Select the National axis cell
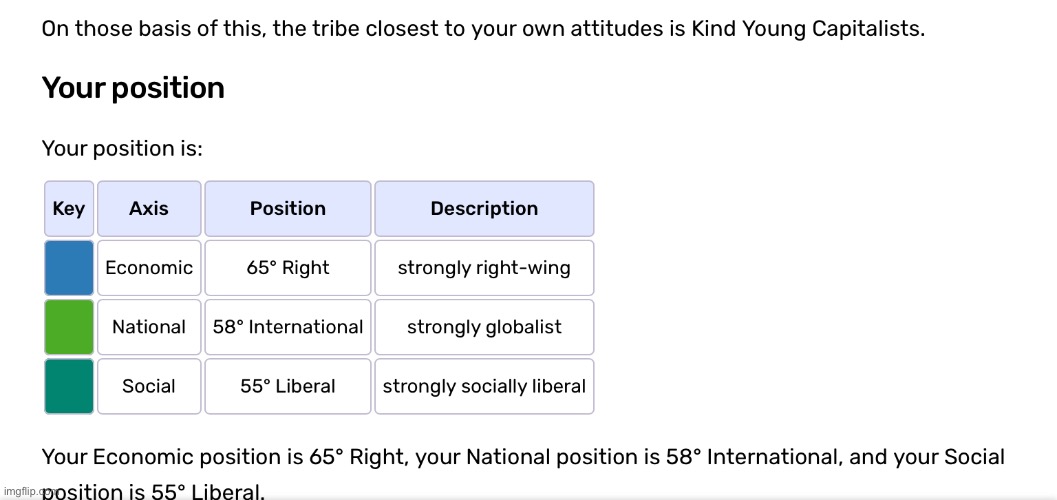Screen dimensions: 1057x500 tap(149, 327)
